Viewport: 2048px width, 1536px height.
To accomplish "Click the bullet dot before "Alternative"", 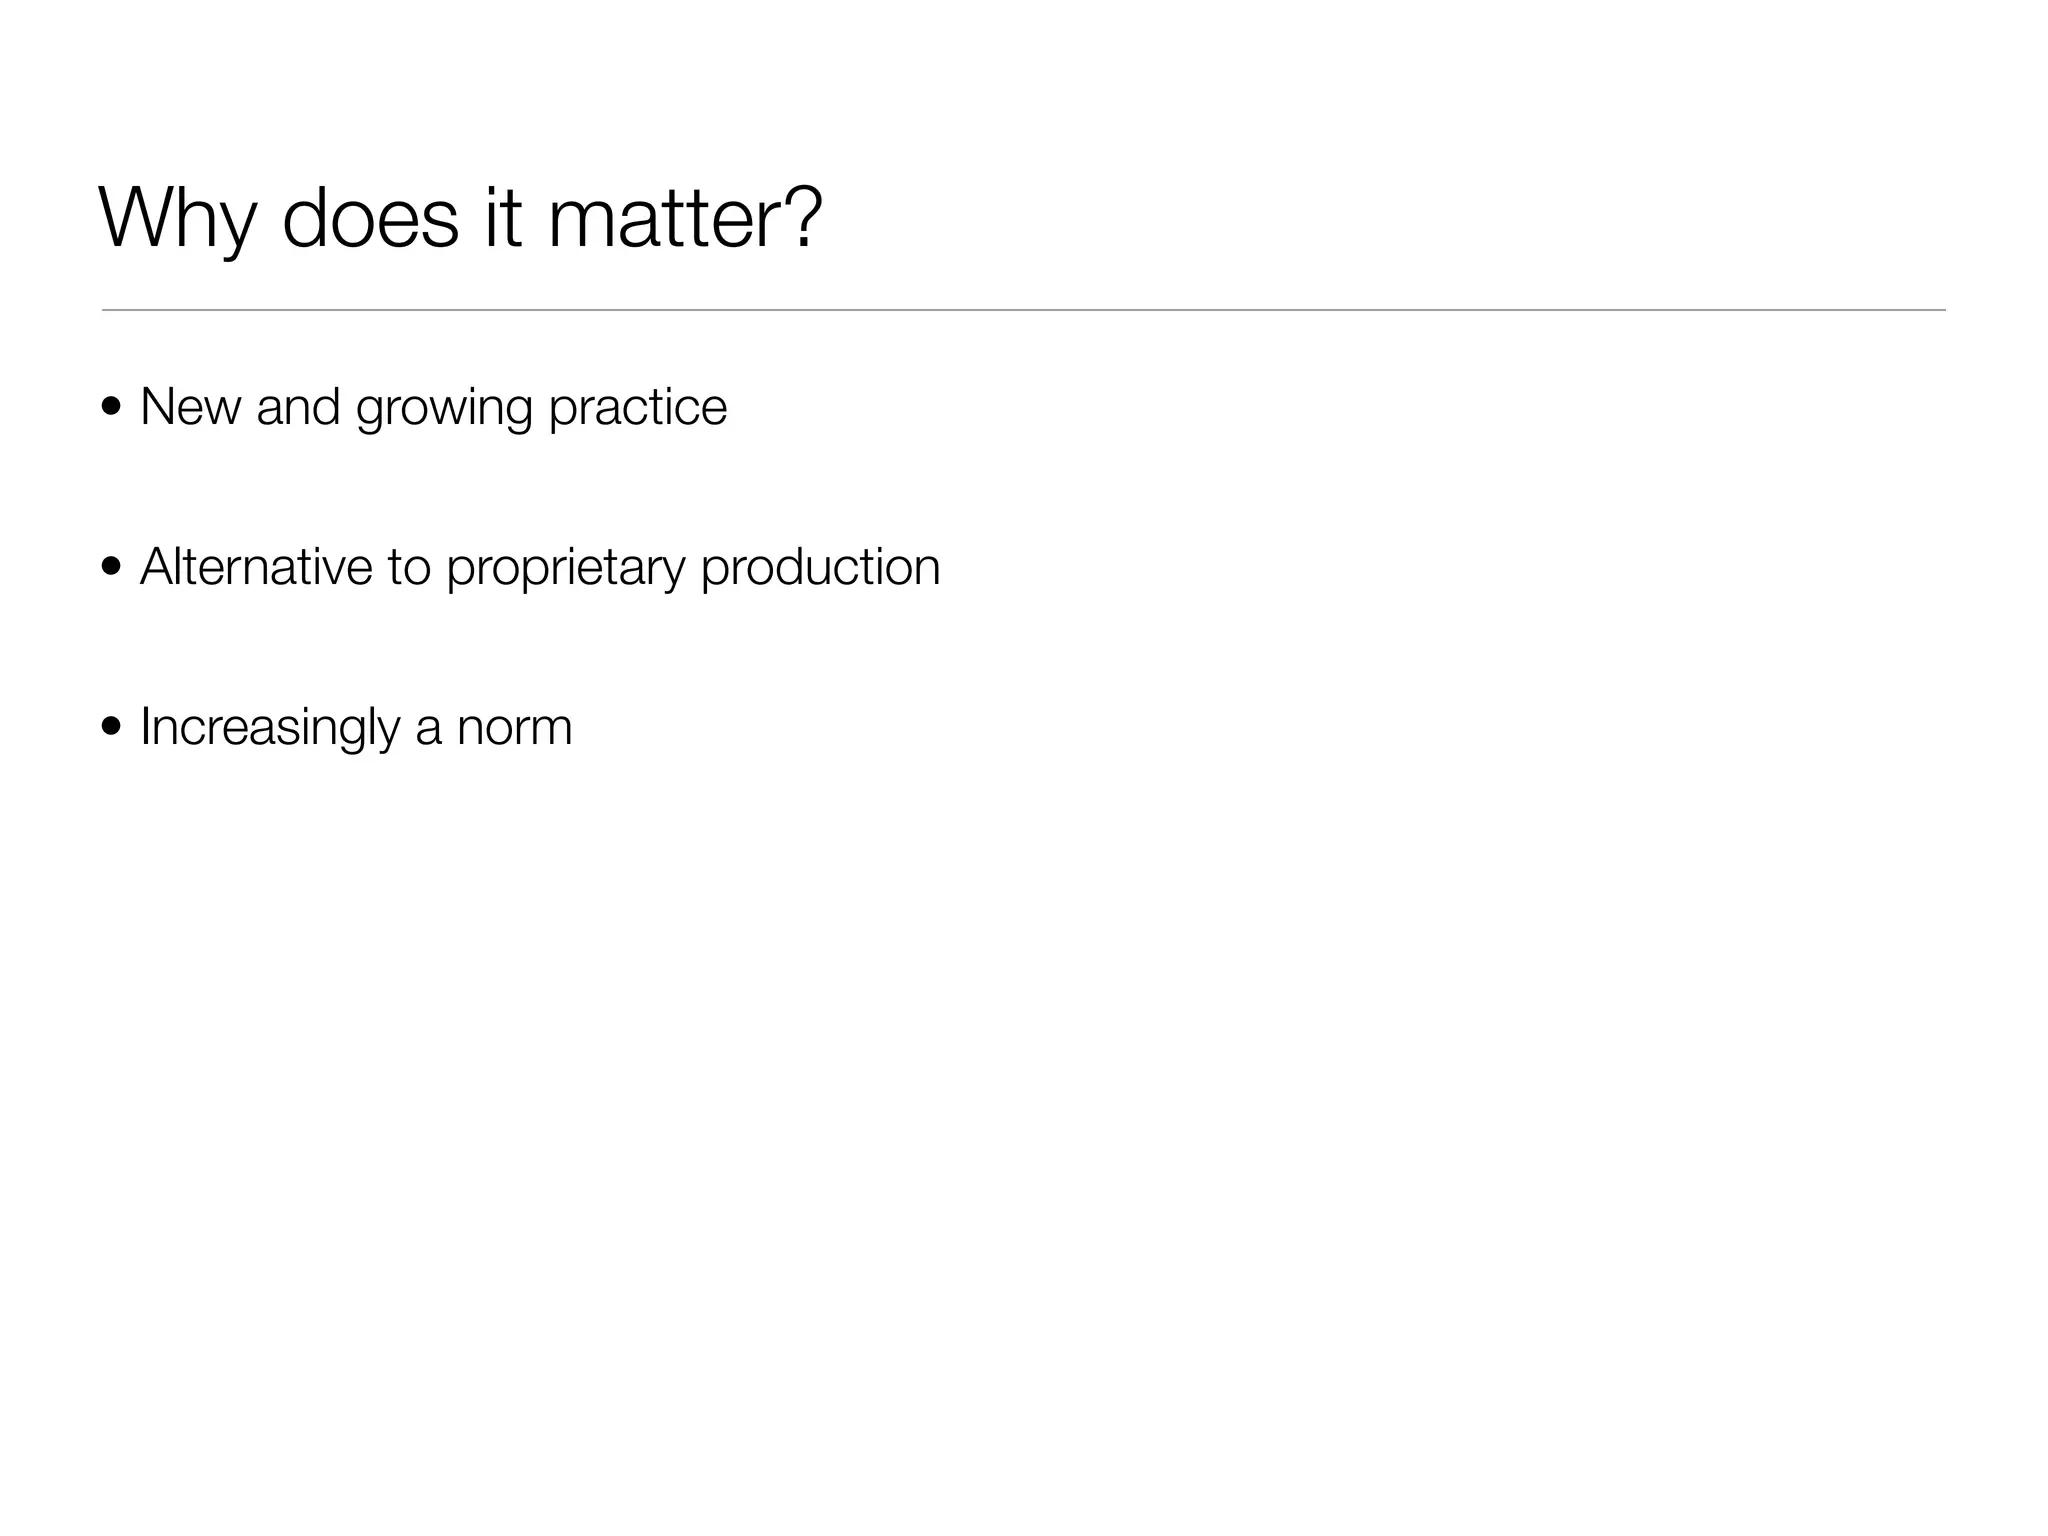I will click(112, 568).
